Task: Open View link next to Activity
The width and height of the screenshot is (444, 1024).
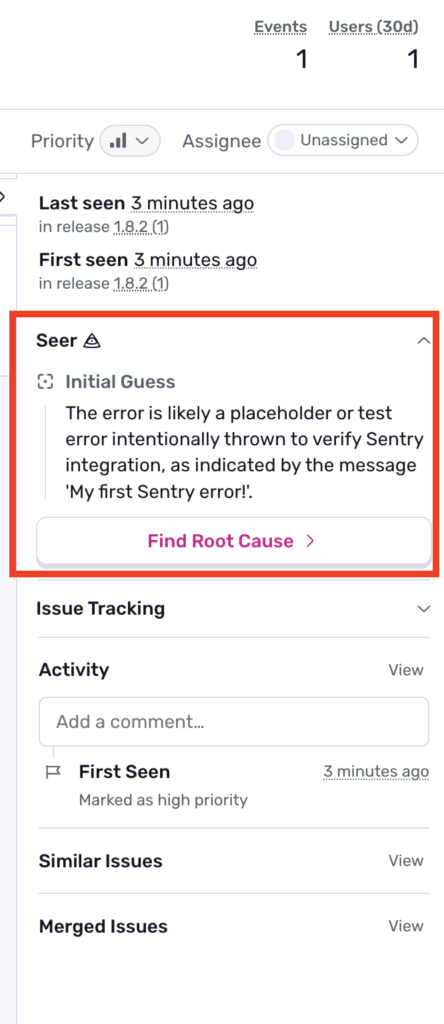Action: 406,670
